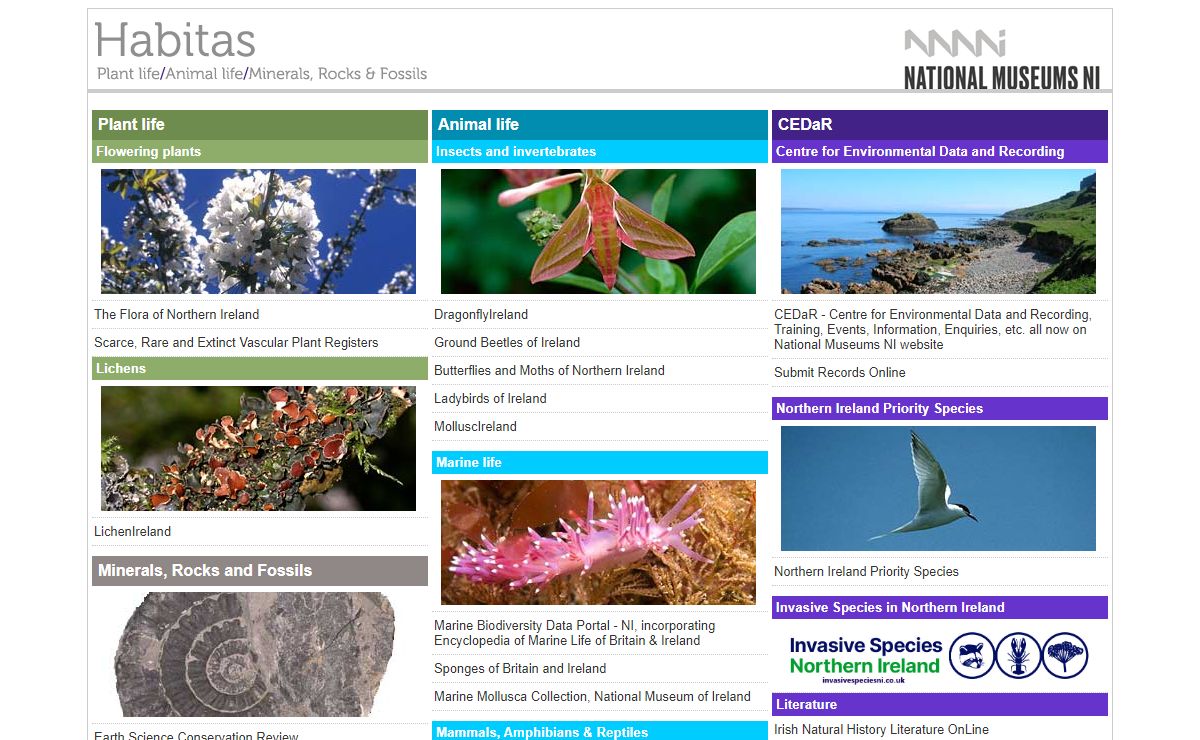This screenshot has width=1200, height=740.
Task: Click the rocky coastline CEDaR photo
Action: point(938,231)
